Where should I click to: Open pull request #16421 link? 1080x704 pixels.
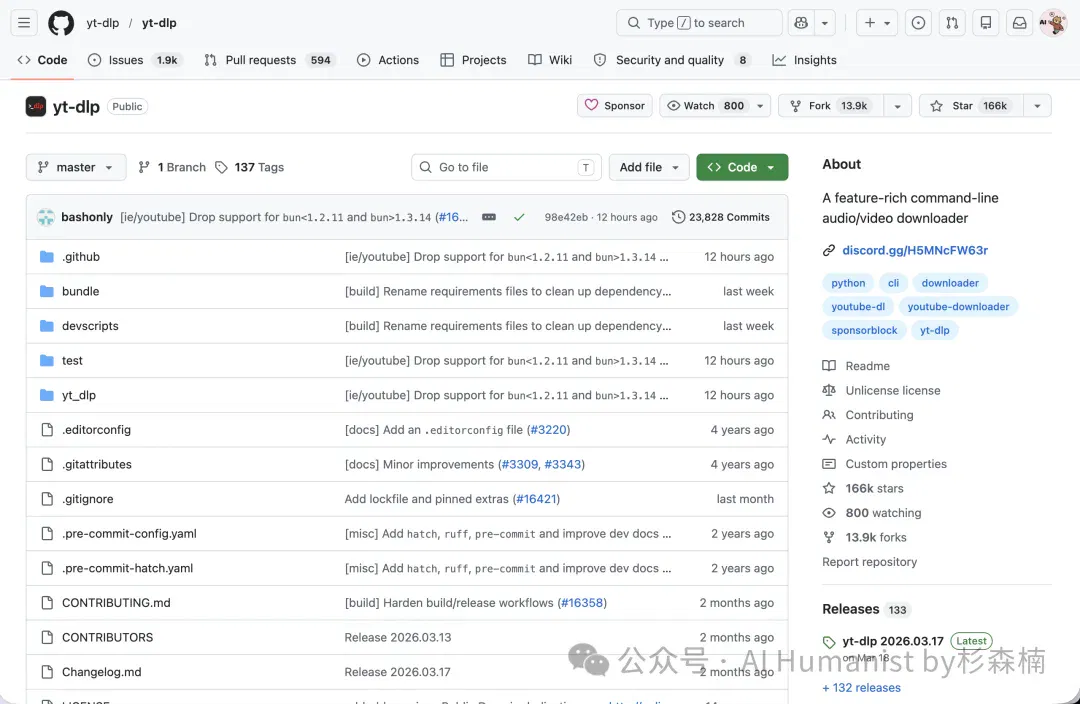pyautogui.click(x=536, y=499)
